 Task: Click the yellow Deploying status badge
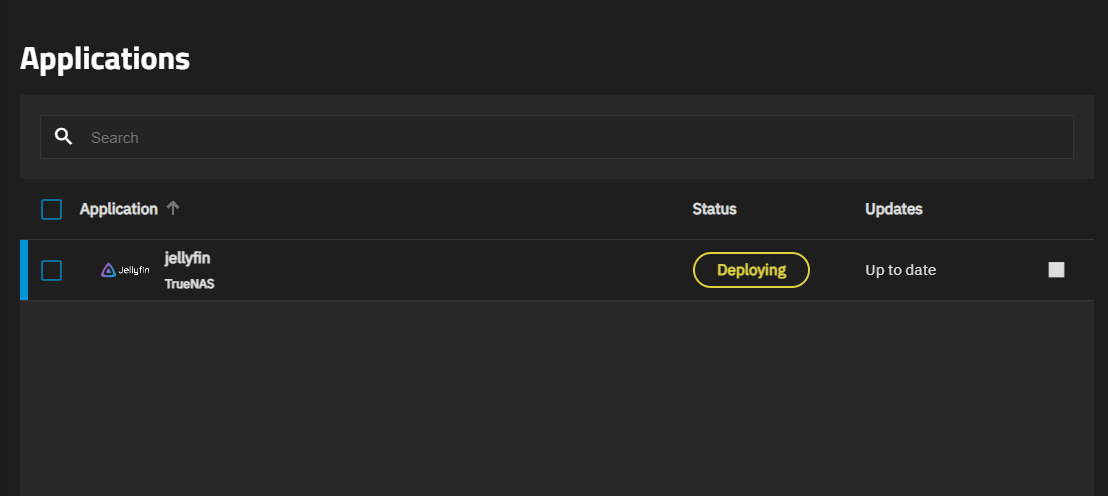point(751,270)
